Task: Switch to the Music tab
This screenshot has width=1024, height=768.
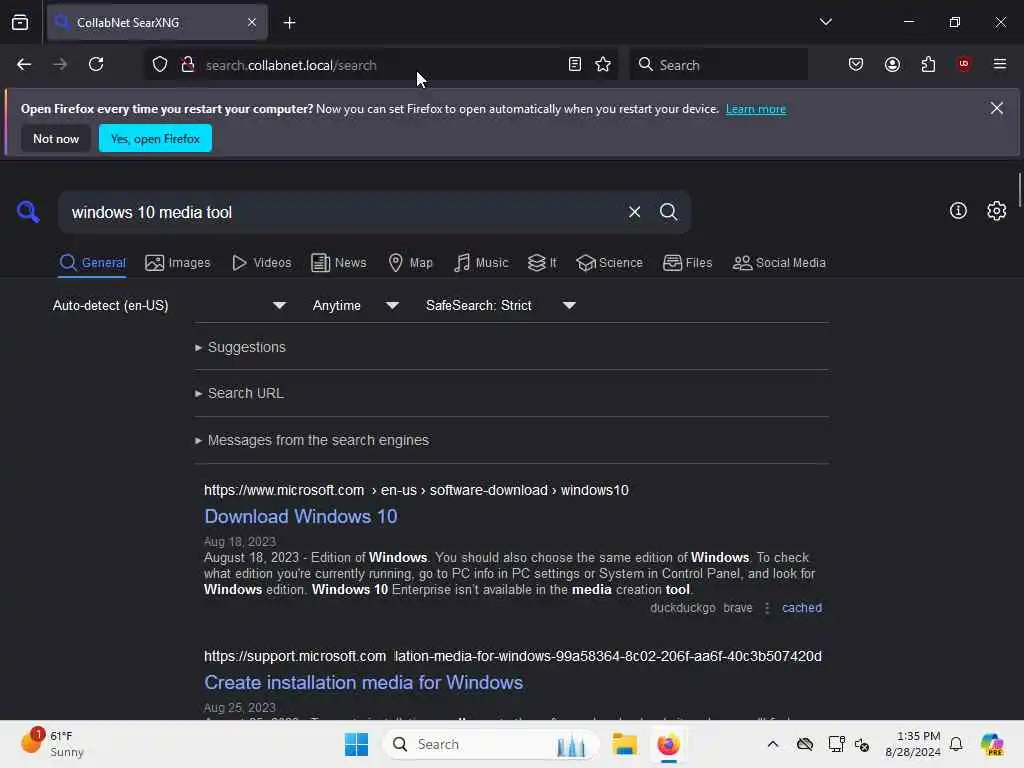Action: (481, 263)
